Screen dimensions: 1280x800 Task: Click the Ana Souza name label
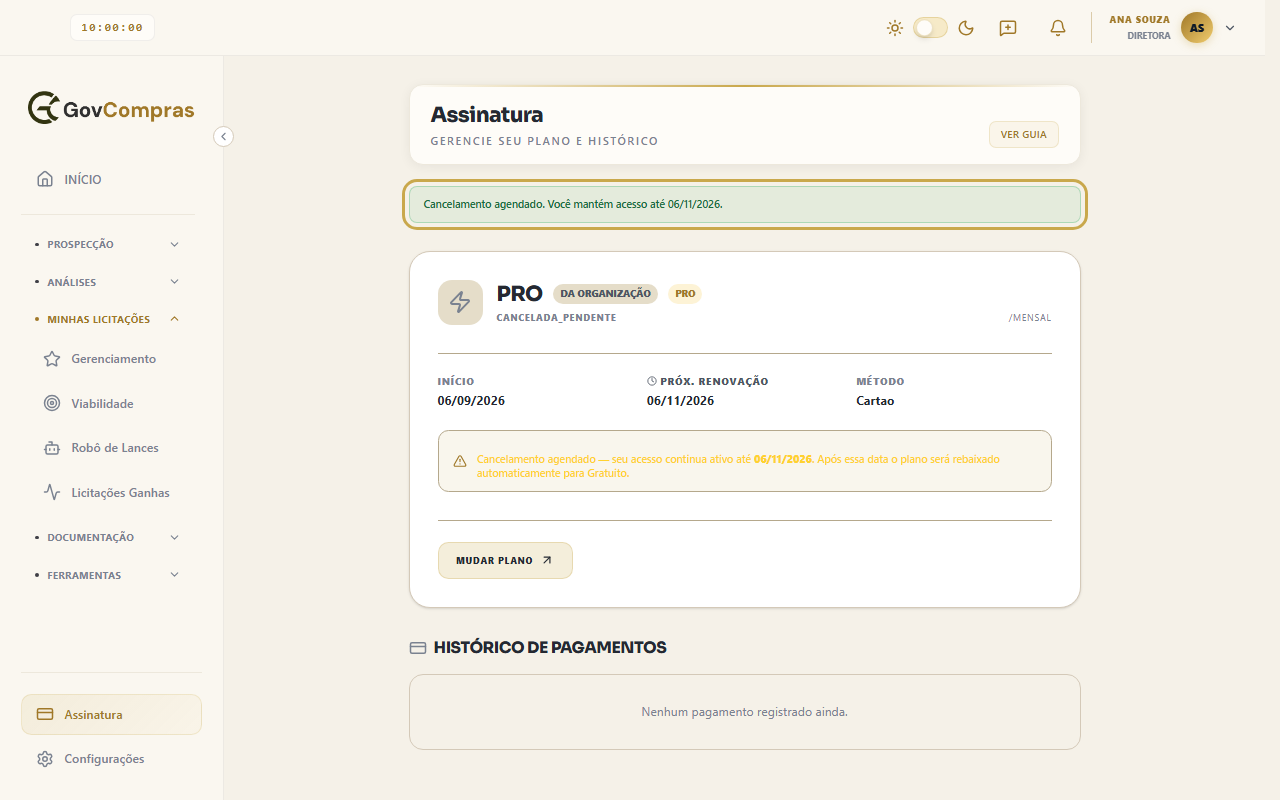pos(1139,19)
